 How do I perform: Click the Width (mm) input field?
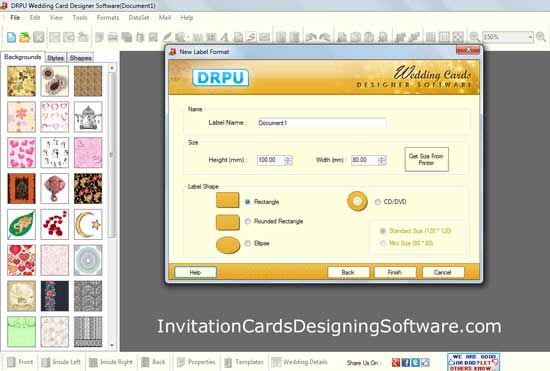[365, 160]
